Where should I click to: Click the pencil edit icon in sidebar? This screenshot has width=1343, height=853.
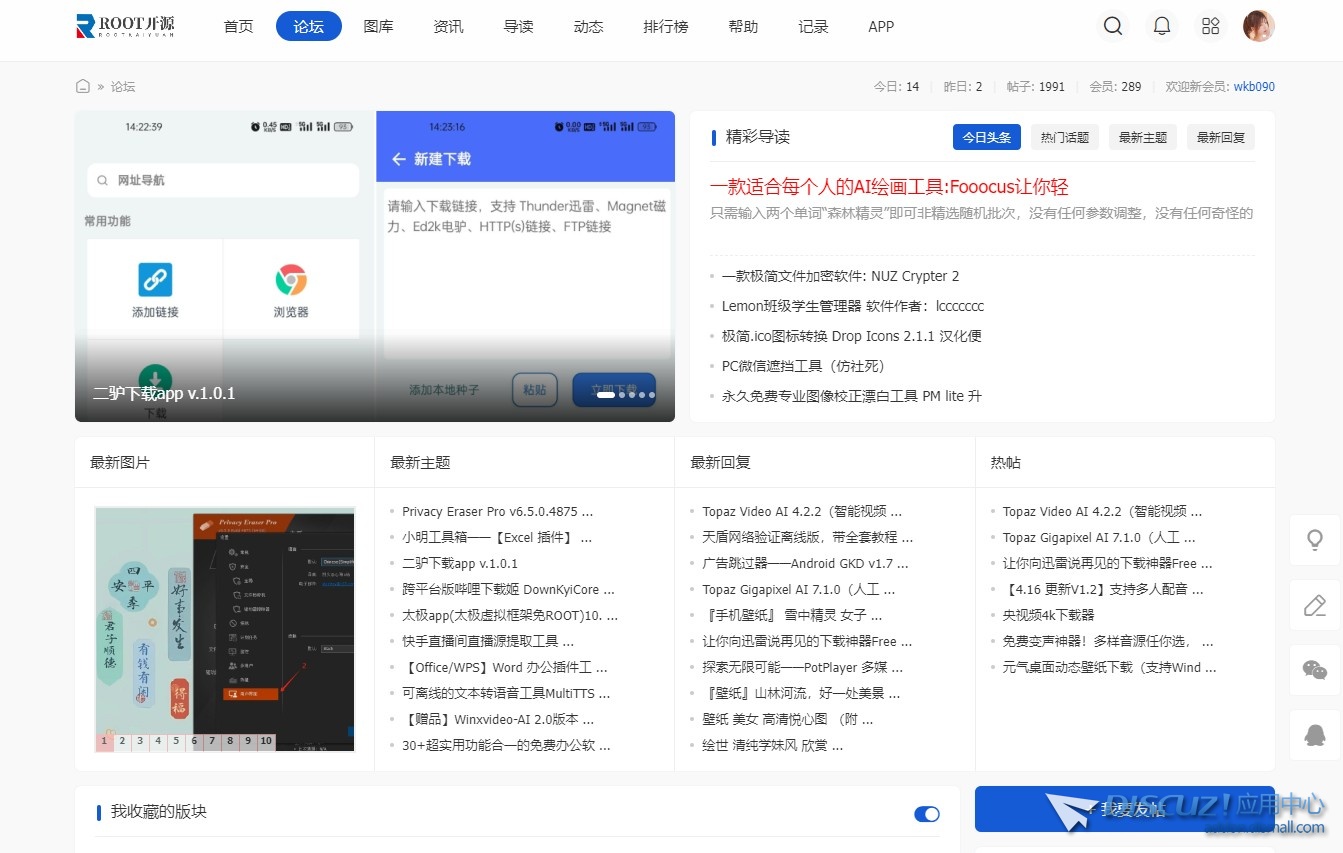(x=1315, y=605)
